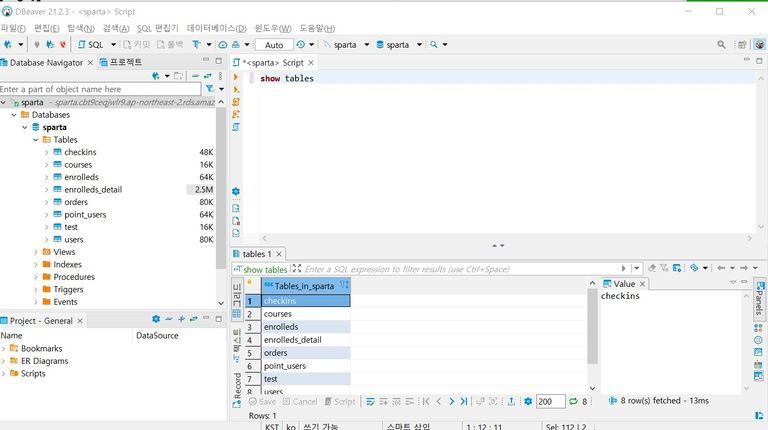Click the results settings gear icon
Image resolution: width=768 pixels, height=430 pixels.
tap(528, 402)
